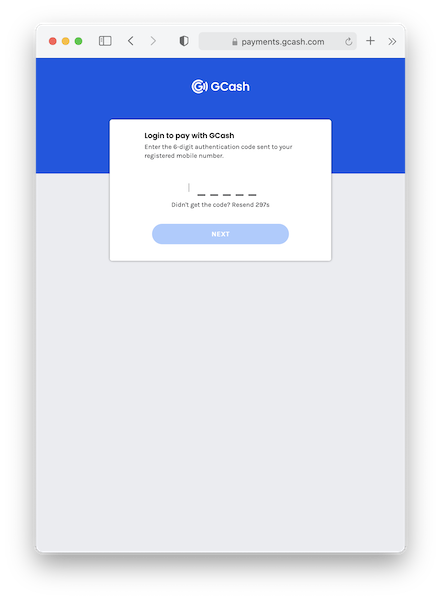Screen dimensions: 441x600
Task: Open the Privacy Report shield icon
Action: coord(184,41)
